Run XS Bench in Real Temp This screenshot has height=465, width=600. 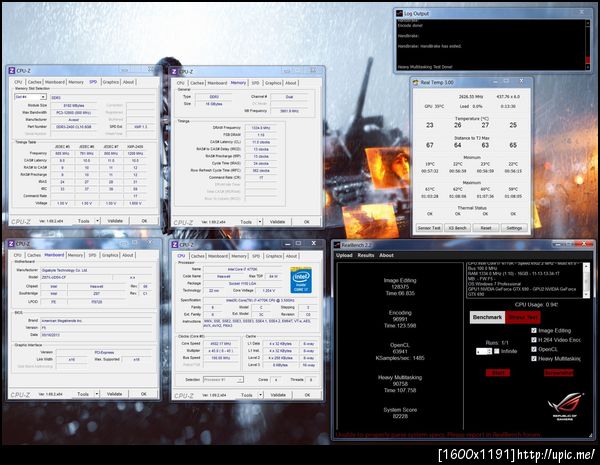pyautogui.click(x=457, y=228)
